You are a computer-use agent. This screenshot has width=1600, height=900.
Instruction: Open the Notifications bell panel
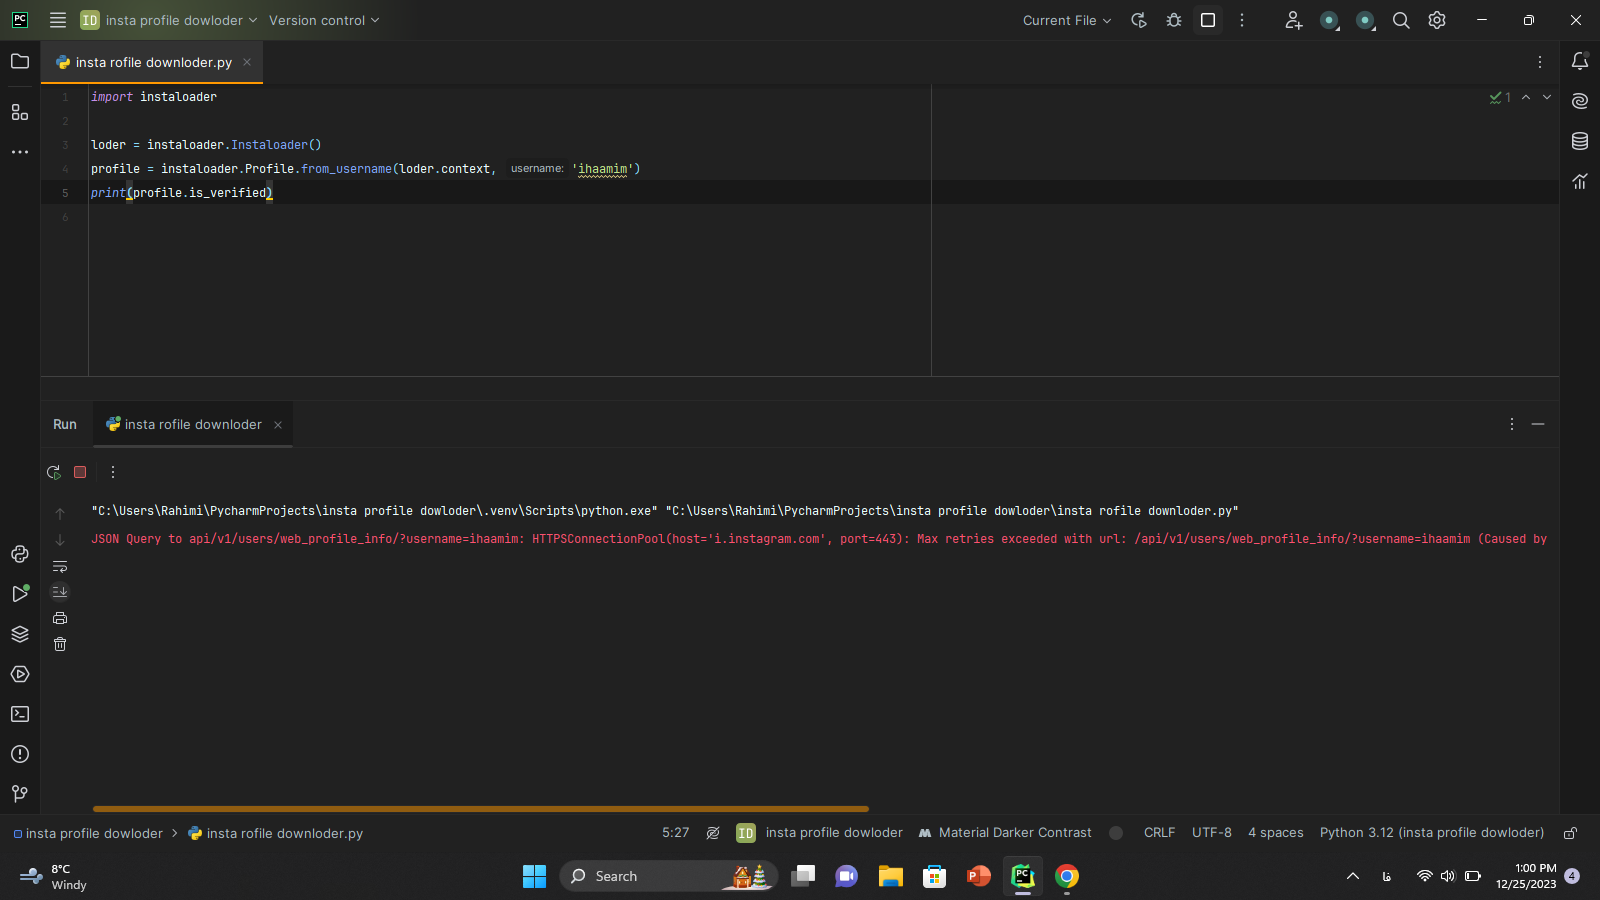pyautogui.click(x=1580, y=62)
